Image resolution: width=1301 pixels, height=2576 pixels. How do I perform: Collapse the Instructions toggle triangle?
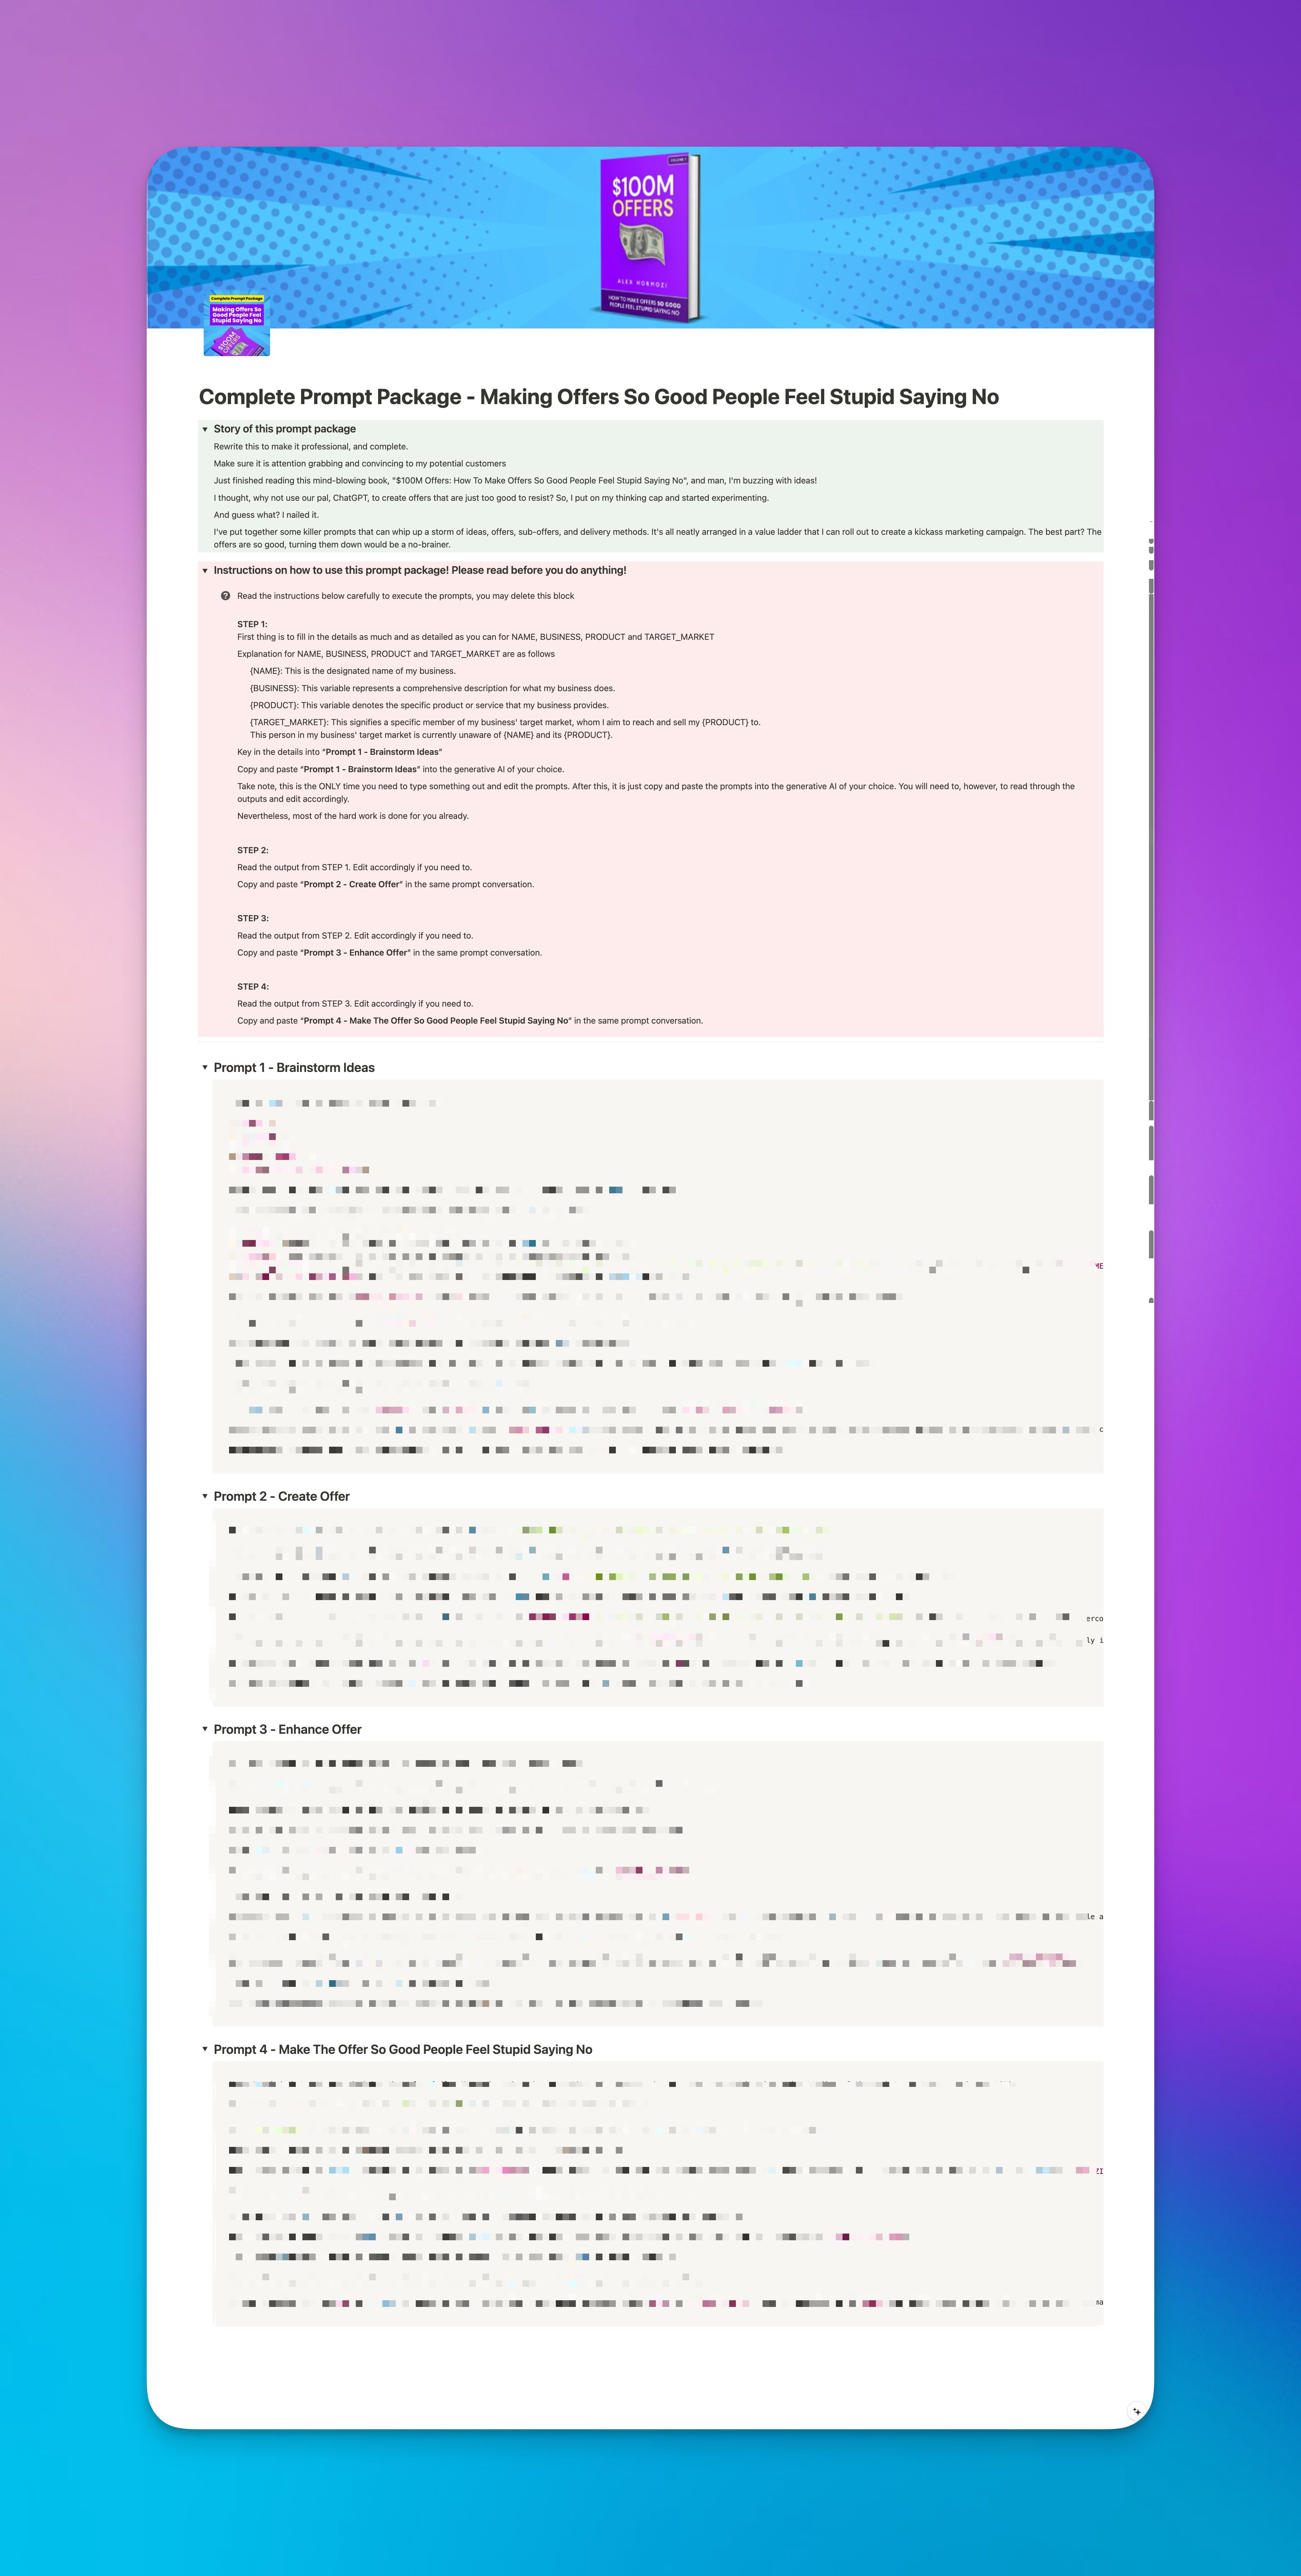[x=205, y=571]
